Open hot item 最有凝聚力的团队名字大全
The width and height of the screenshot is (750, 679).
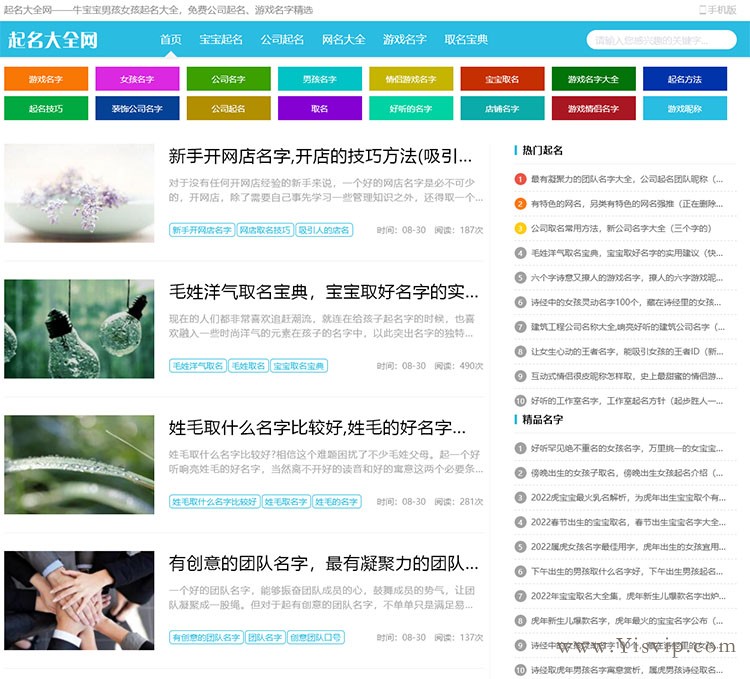tap(627, 179)
